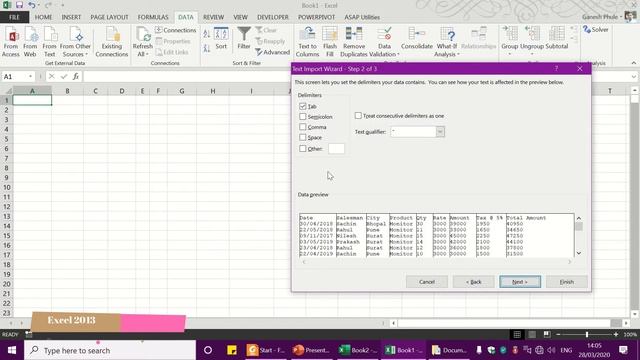
Task: Click Cancel in Text Import Wizard
Action: (x=427, y=282)
